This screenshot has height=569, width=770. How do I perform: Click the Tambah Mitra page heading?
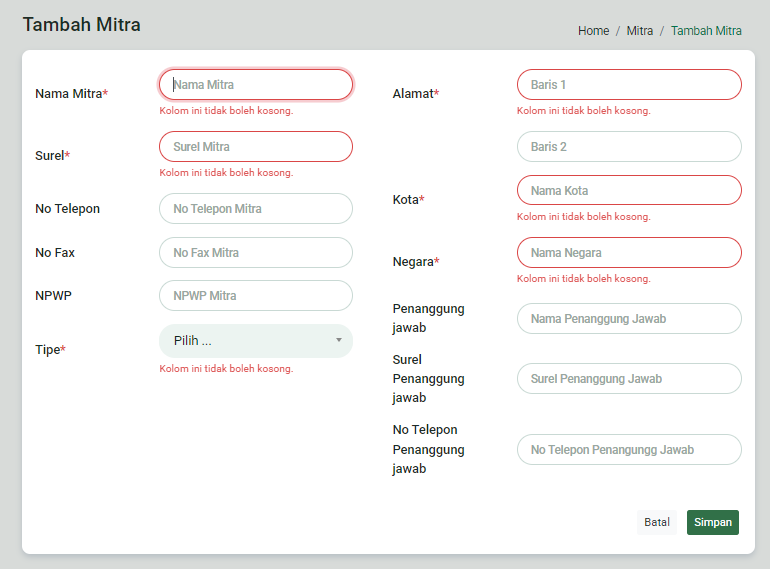[x=82, y=25]
